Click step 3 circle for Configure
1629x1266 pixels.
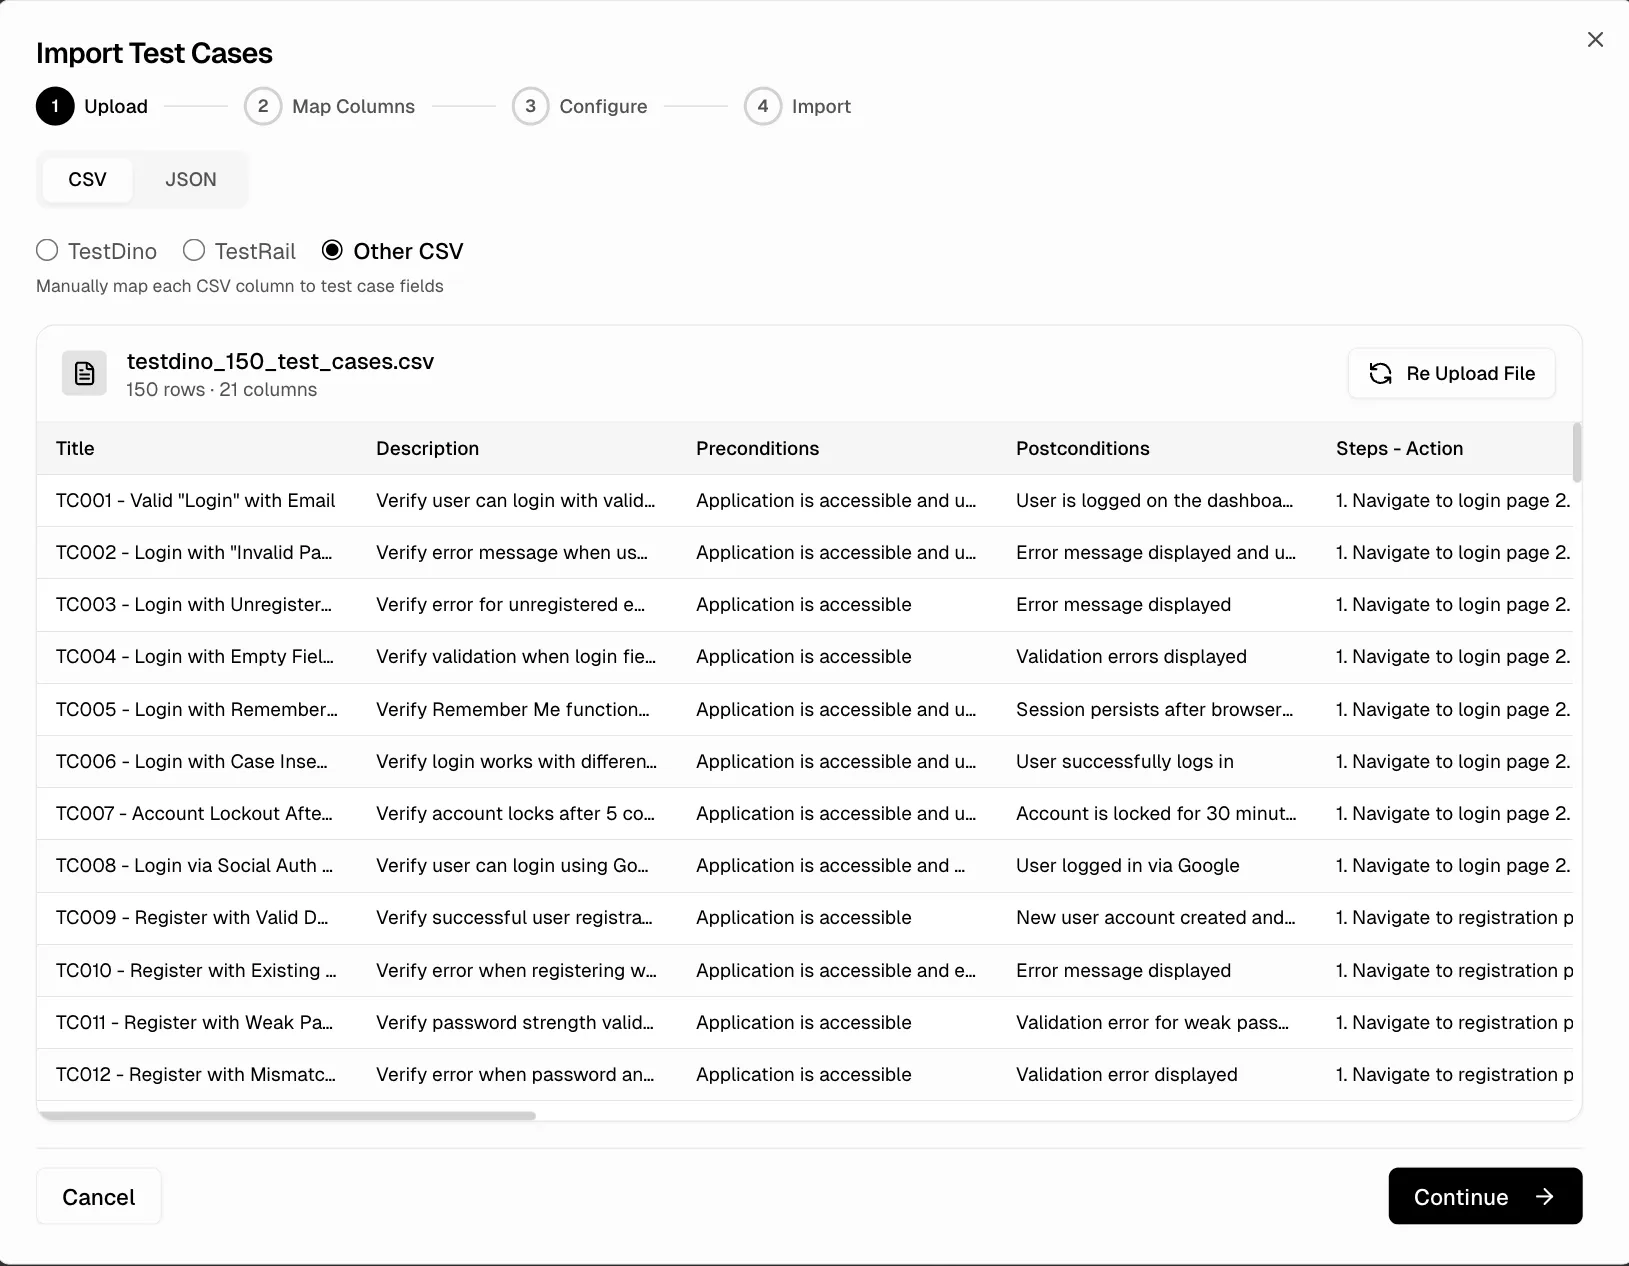530,106
